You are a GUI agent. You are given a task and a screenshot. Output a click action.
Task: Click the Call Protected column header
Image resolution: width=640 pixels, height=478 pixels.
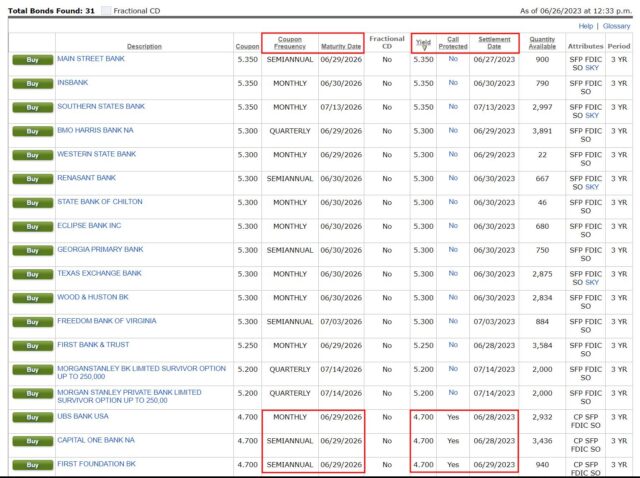point(453,42)
